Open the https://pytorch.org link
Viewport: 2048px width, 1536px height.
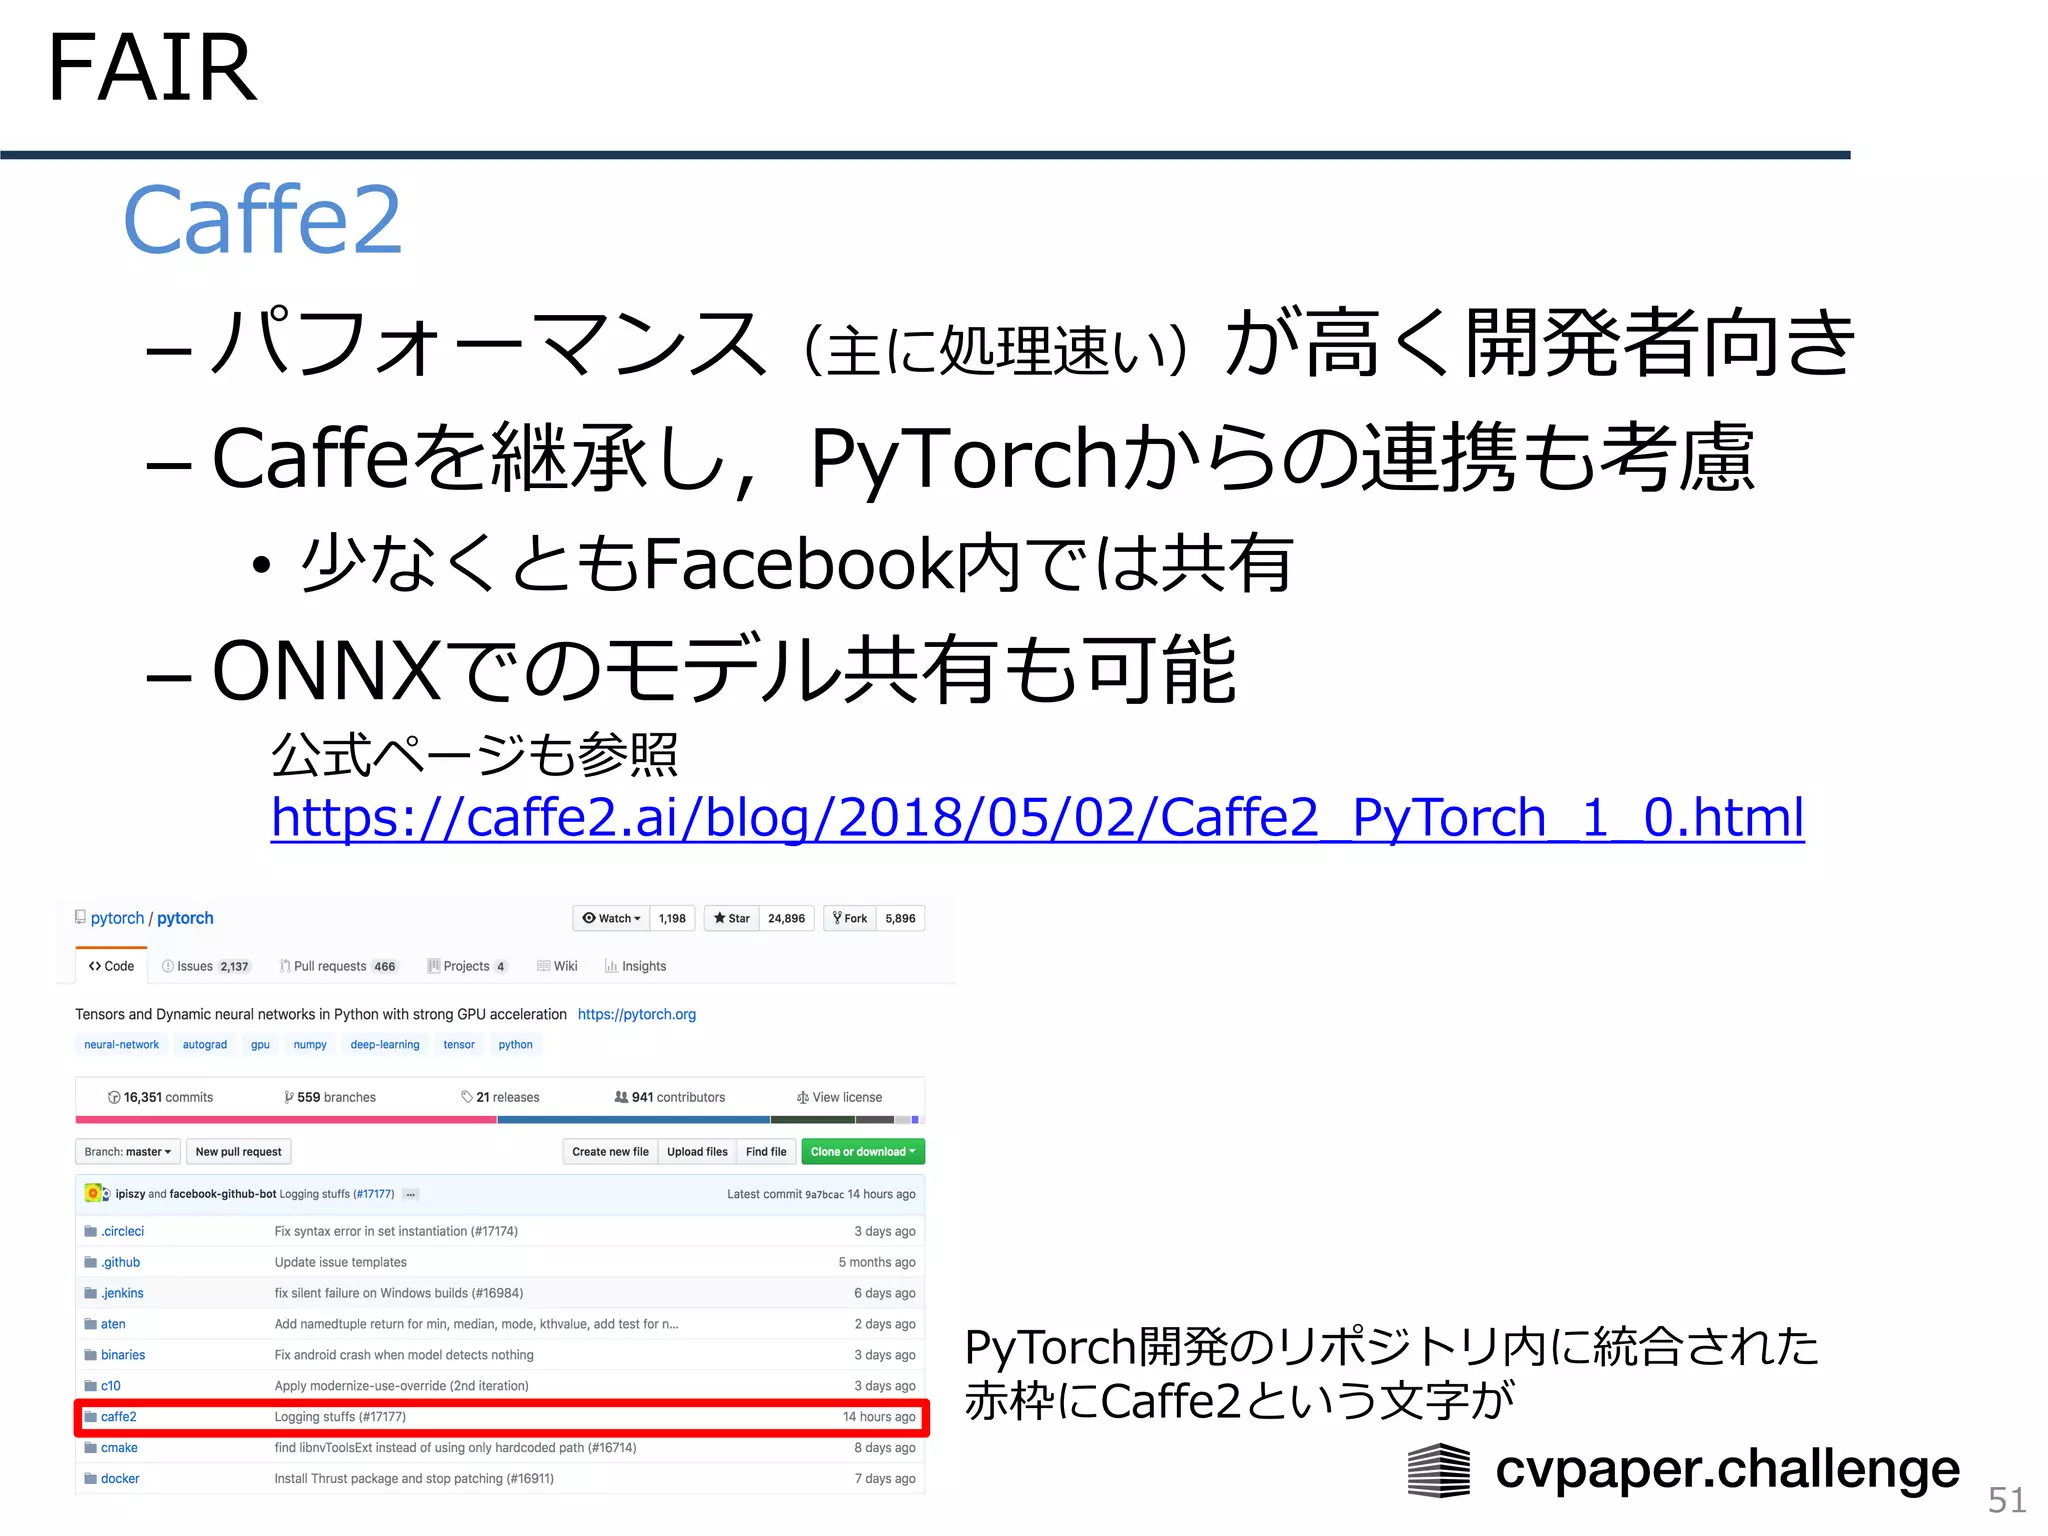click(636, 1014)
